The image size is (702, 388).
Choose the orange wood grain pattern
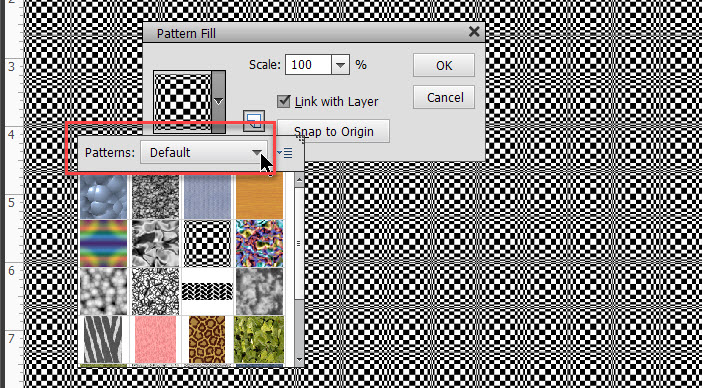(x=260, y=196)
